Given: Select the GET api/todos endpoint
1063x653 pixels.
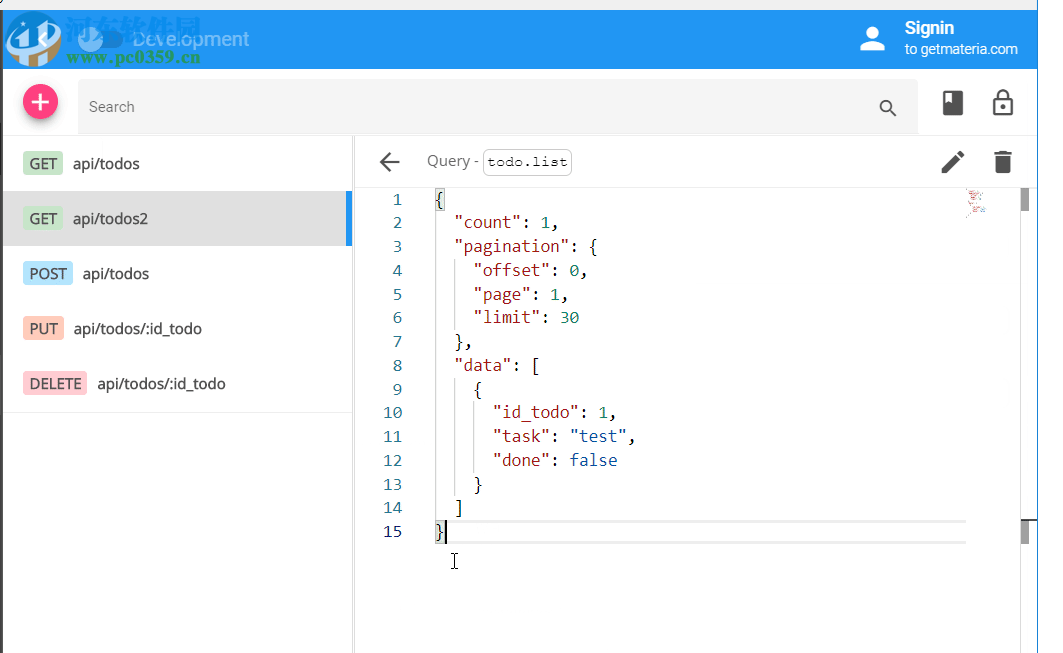Looking at the screenshot, I should (x=106, y=164).
